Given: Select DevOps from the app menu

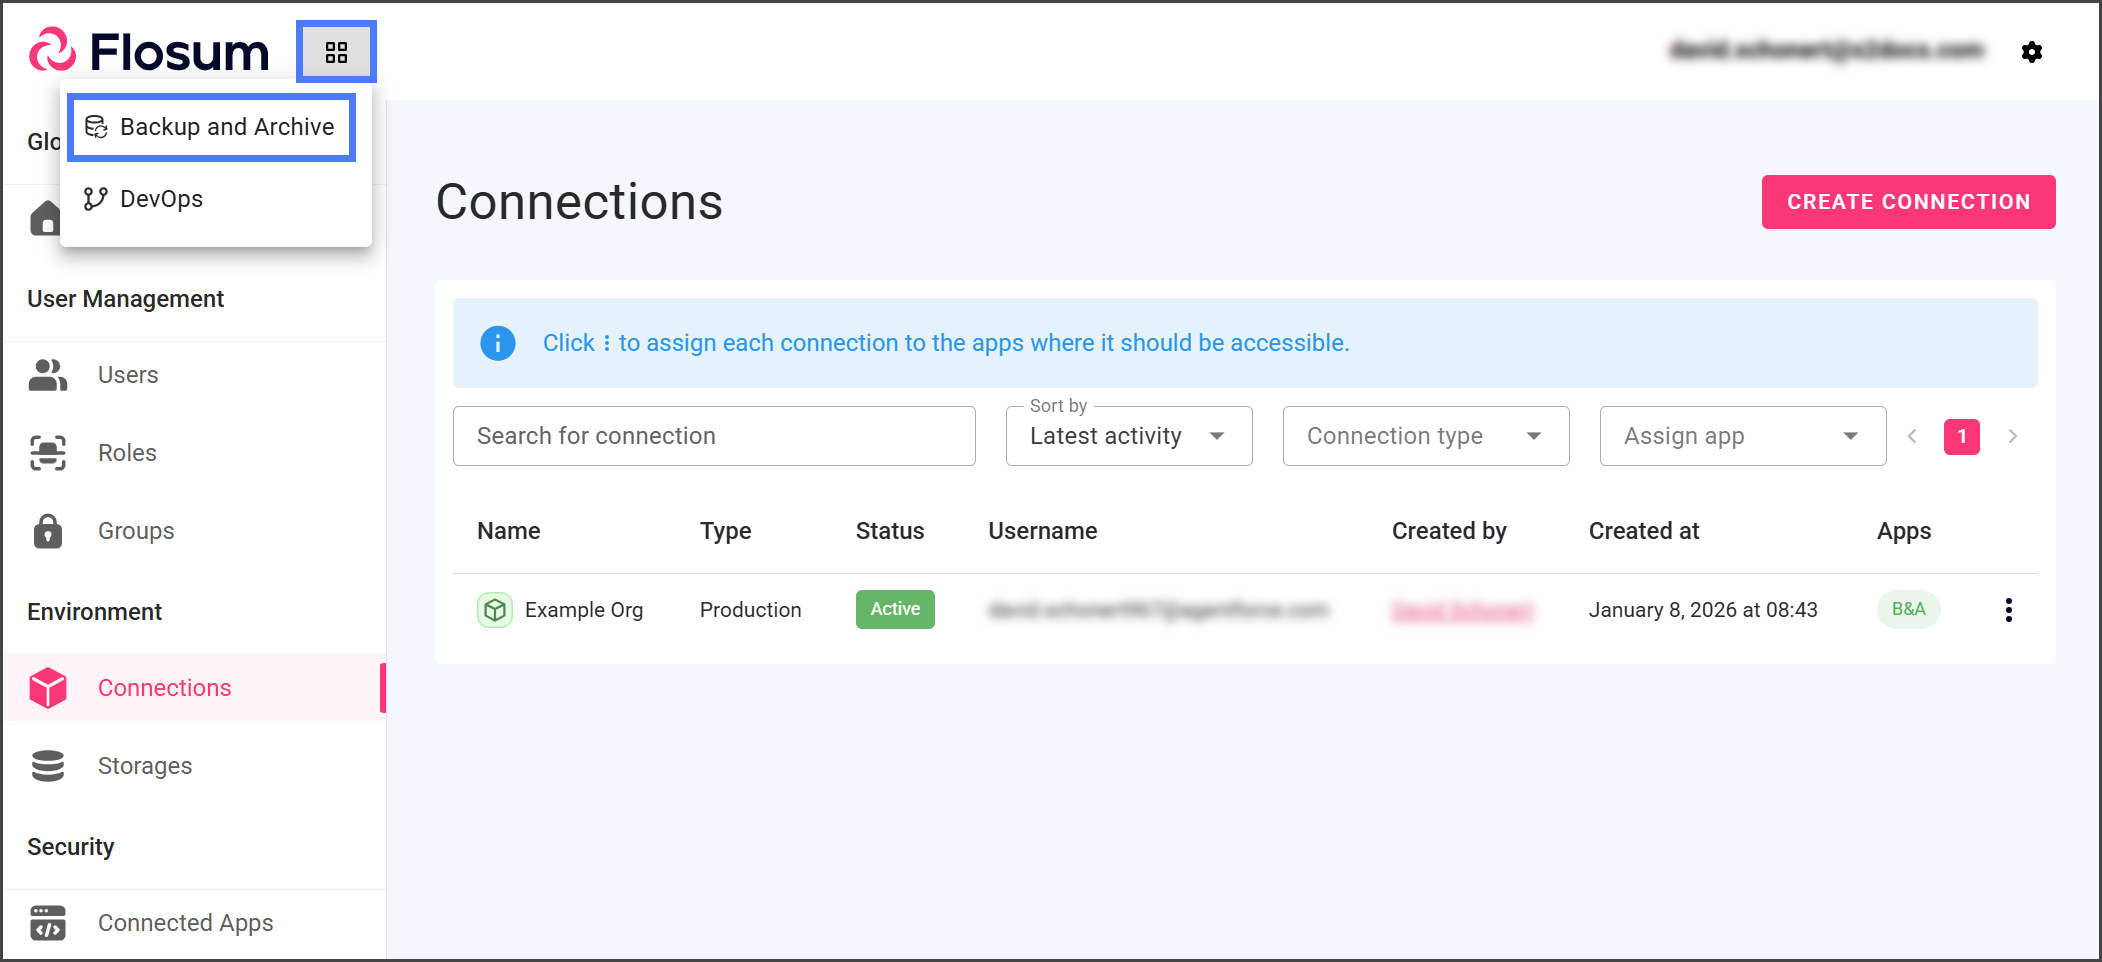Looking at the screenshot, I should 160,199.
